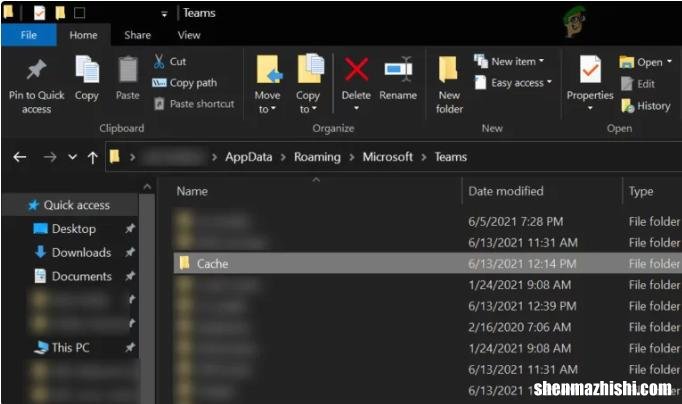Expand the Open dropdown arrow
This screenshot has height=404, width=682.
point(669,61)
